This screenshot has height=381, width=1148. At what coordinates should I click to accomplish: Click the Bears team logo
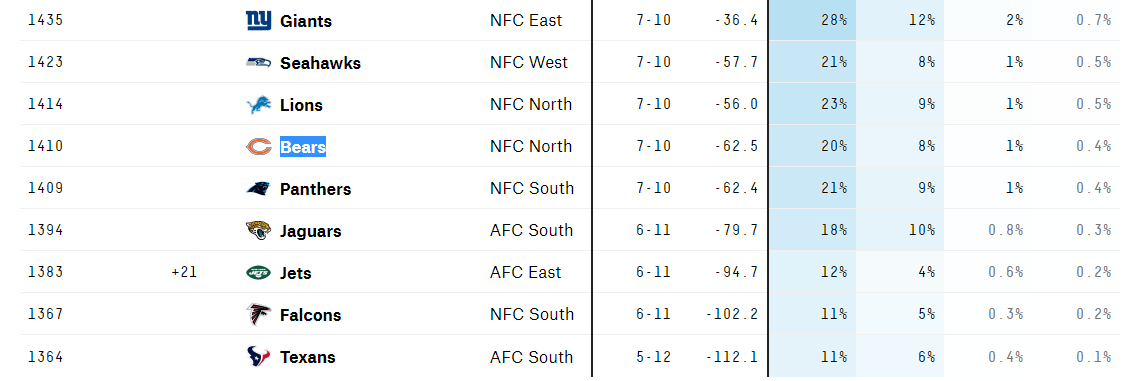tap(258, 147)
